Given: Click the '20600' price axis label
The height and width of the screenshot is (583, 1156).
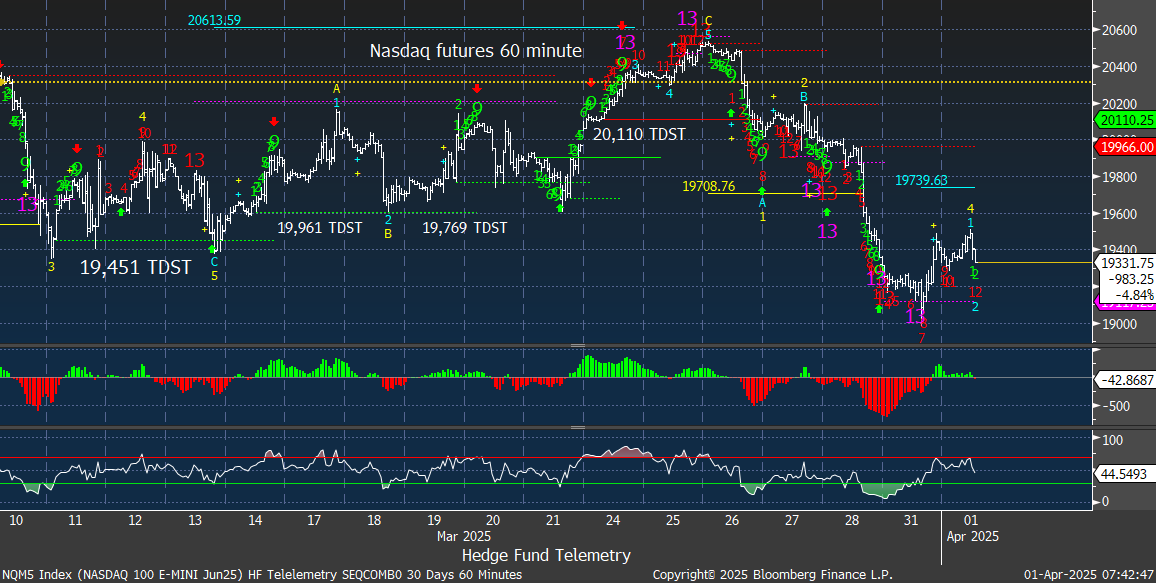Looking at the screenshot, I should (1120, 30).
